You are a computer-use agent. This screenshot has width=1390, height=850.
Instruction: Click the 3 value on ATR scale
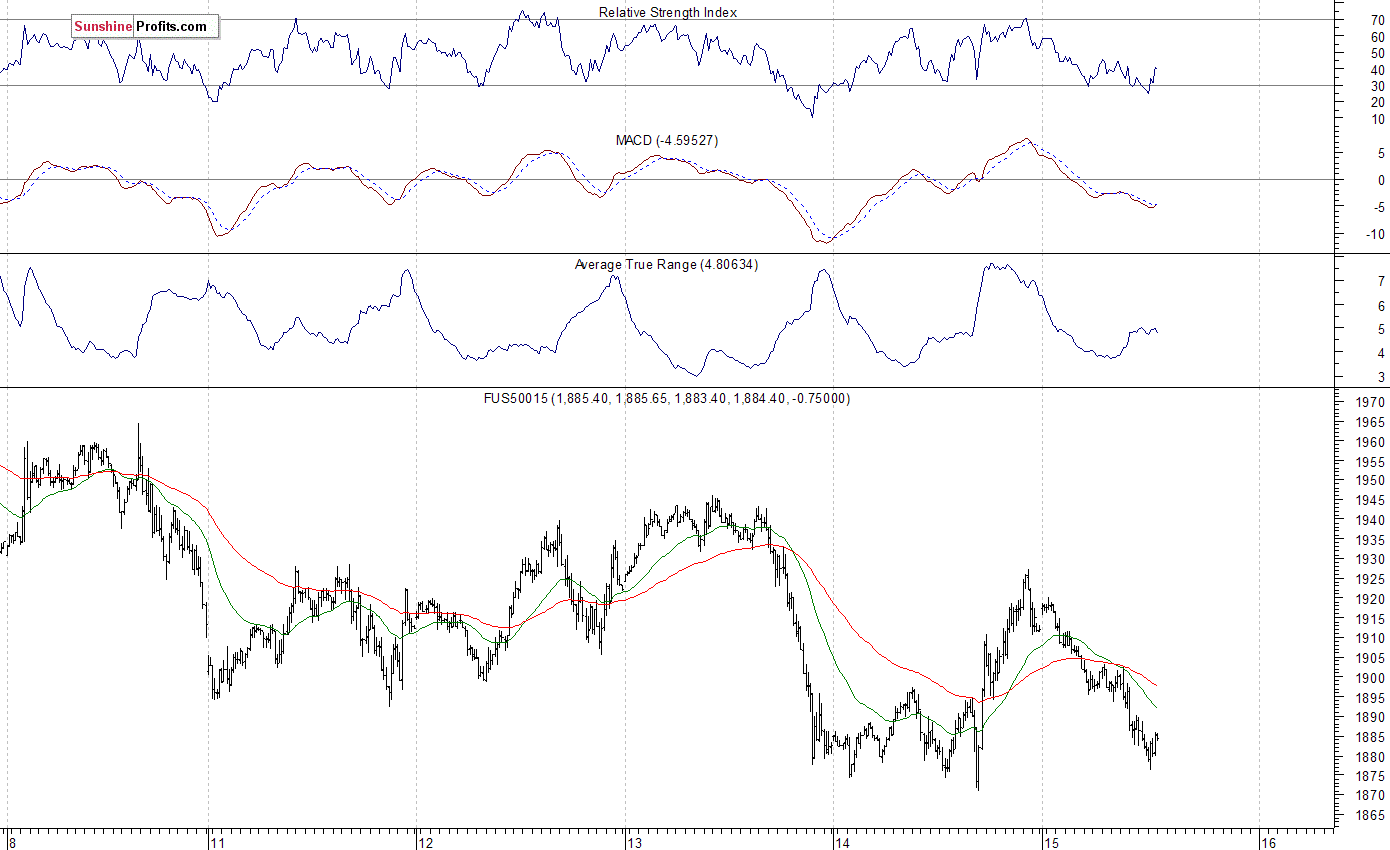(x=1381, y=378)
